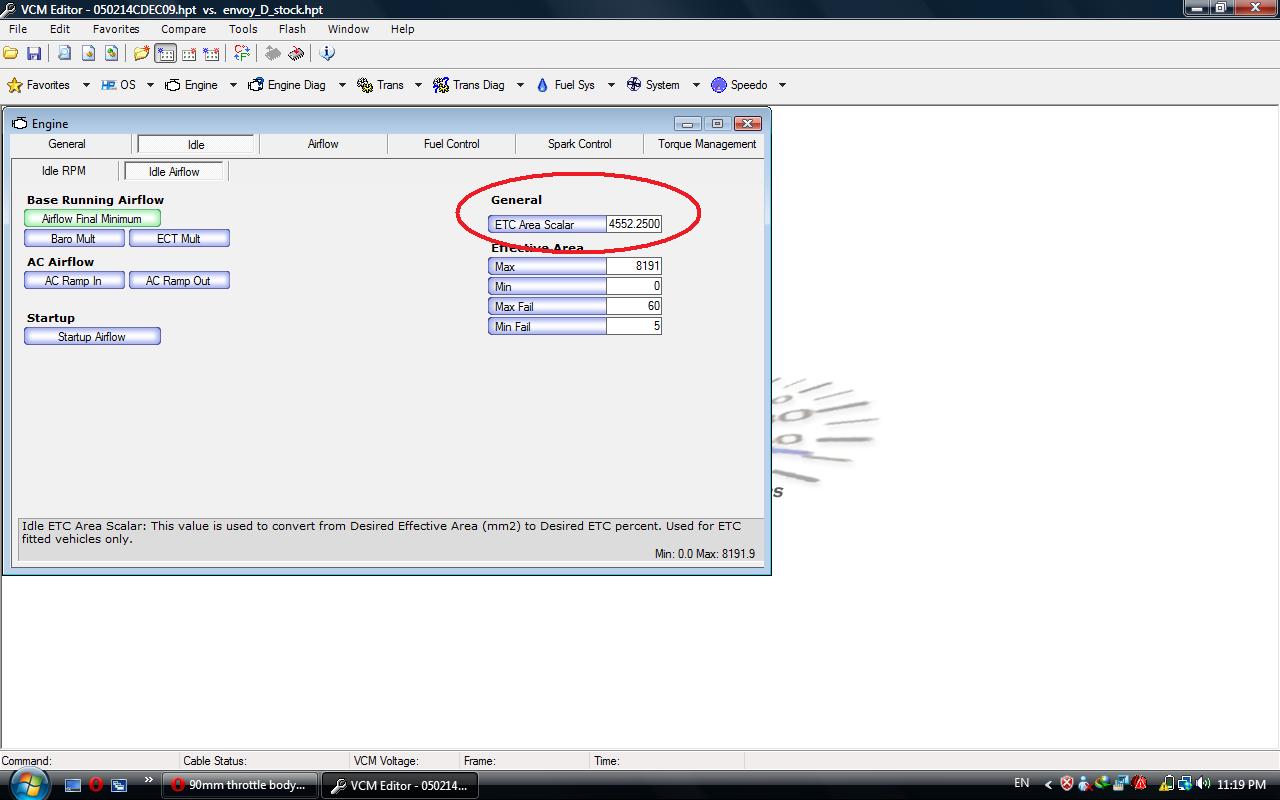Open the Trans Diag dropdown arrow

point(520,85)
